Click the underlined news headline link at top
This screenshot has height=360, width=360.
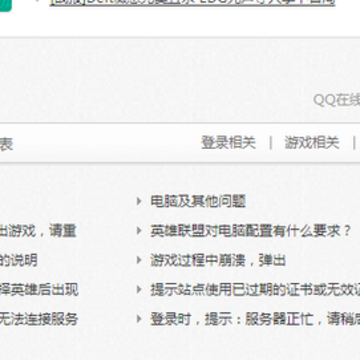pyautogui.click(x=192, y=3)
